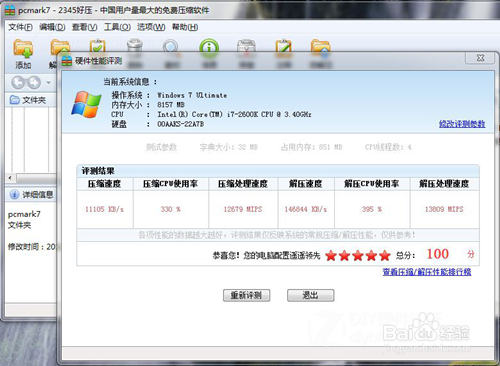Click the 00AAKS-22A7B hard disk value
The image size is (500, 366).
[x=180, y=124]
